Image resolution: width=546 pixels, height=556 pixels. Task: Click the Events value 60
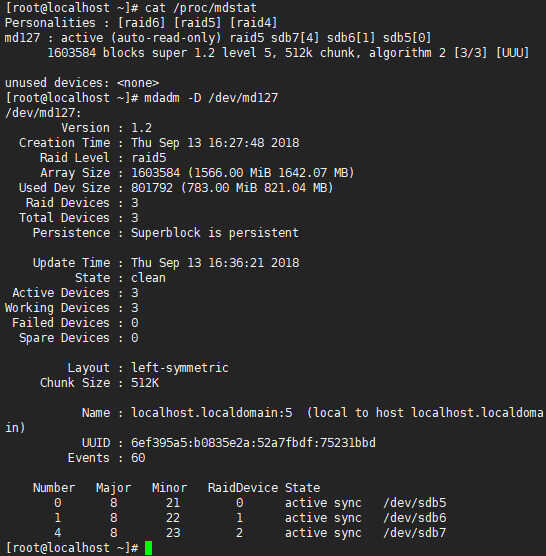tap(138, 458)
